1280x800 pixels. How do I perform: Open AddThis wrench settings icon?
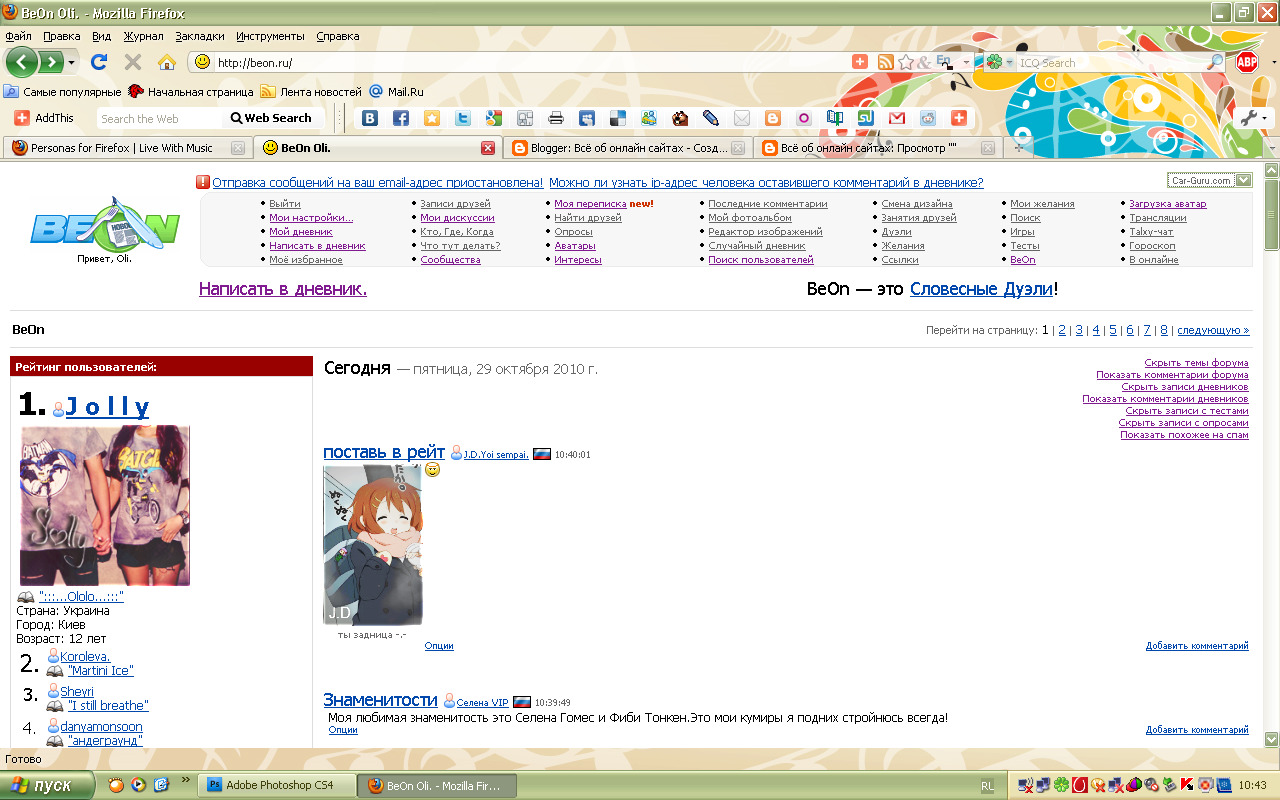point(1250,118)
